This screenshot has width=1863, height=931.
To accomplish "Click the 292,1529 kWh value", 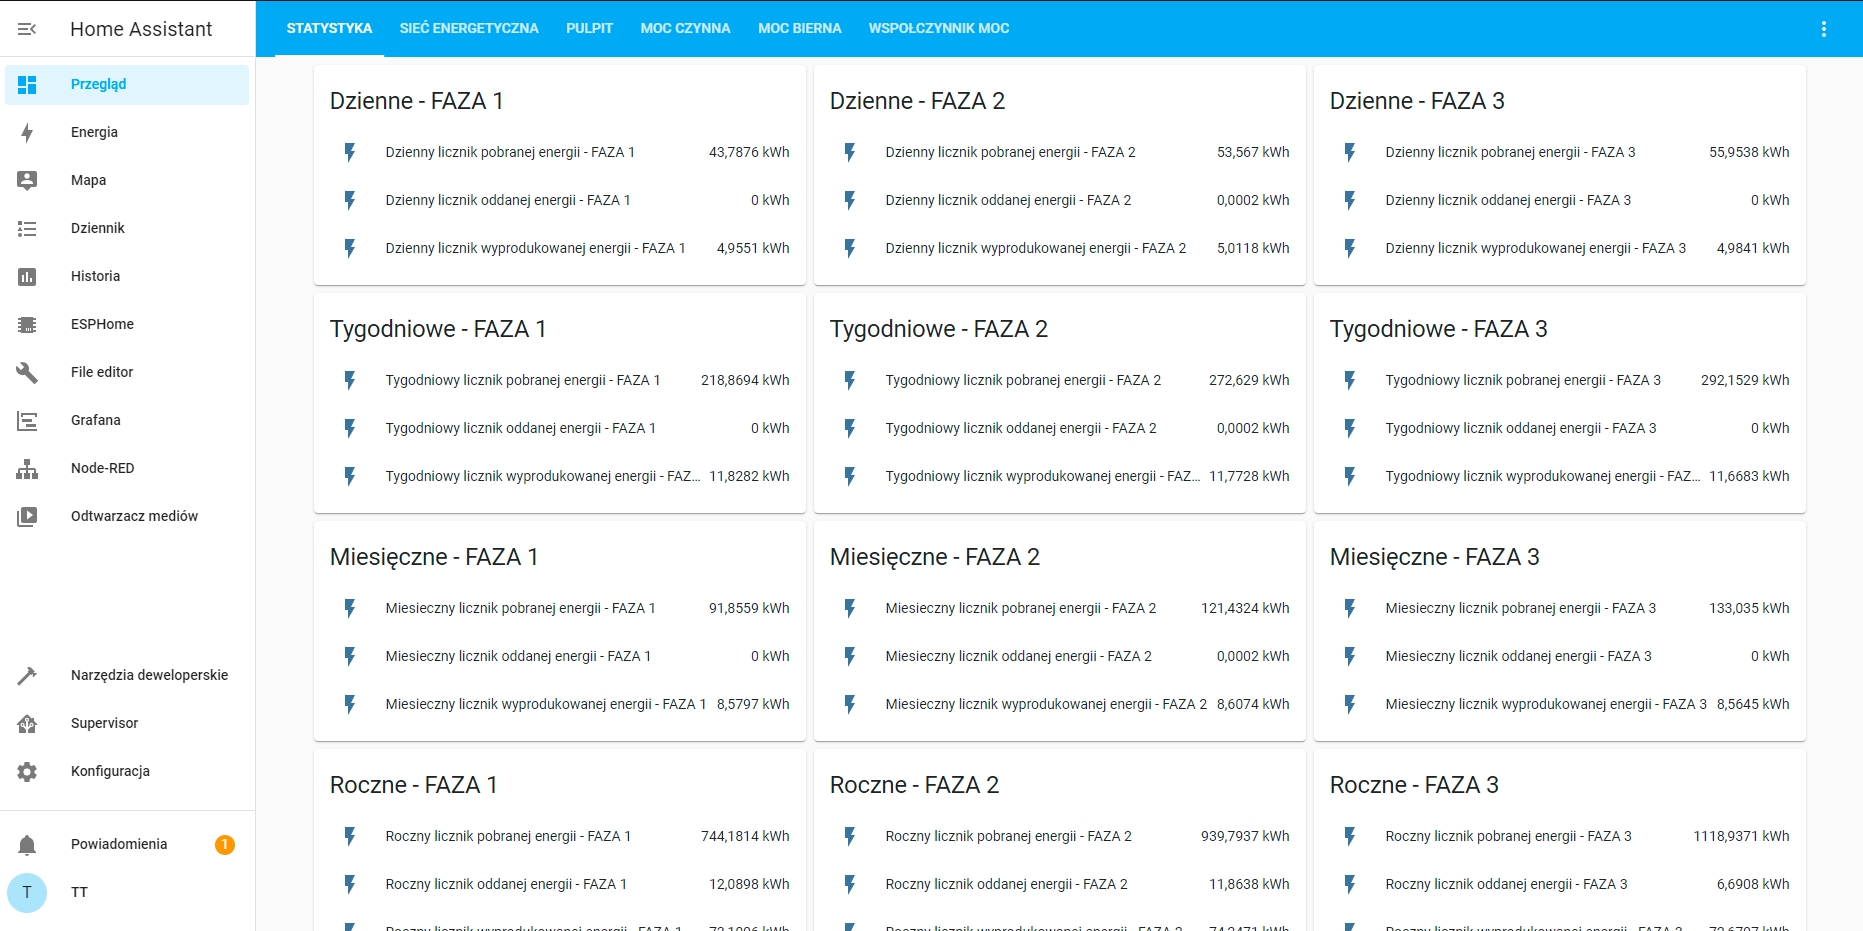I will pos(1745,380).
